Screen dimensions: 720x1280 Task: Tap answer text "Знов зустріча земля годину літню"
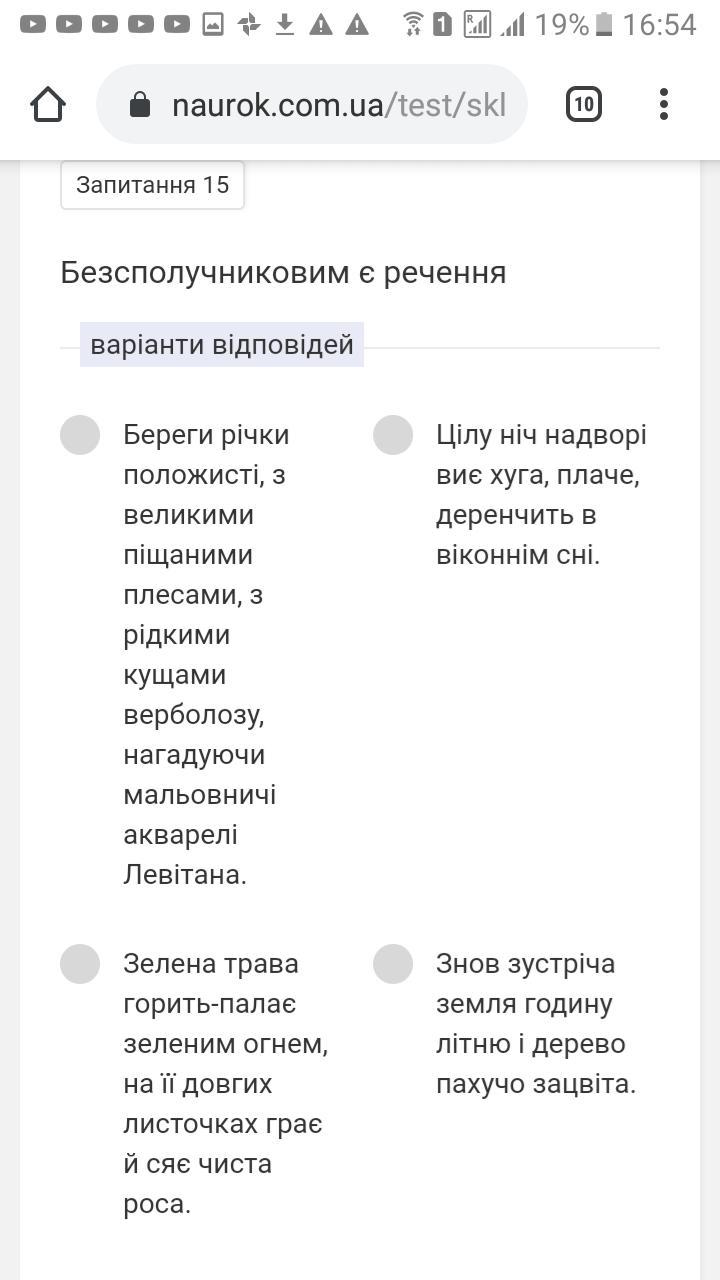536,1024
